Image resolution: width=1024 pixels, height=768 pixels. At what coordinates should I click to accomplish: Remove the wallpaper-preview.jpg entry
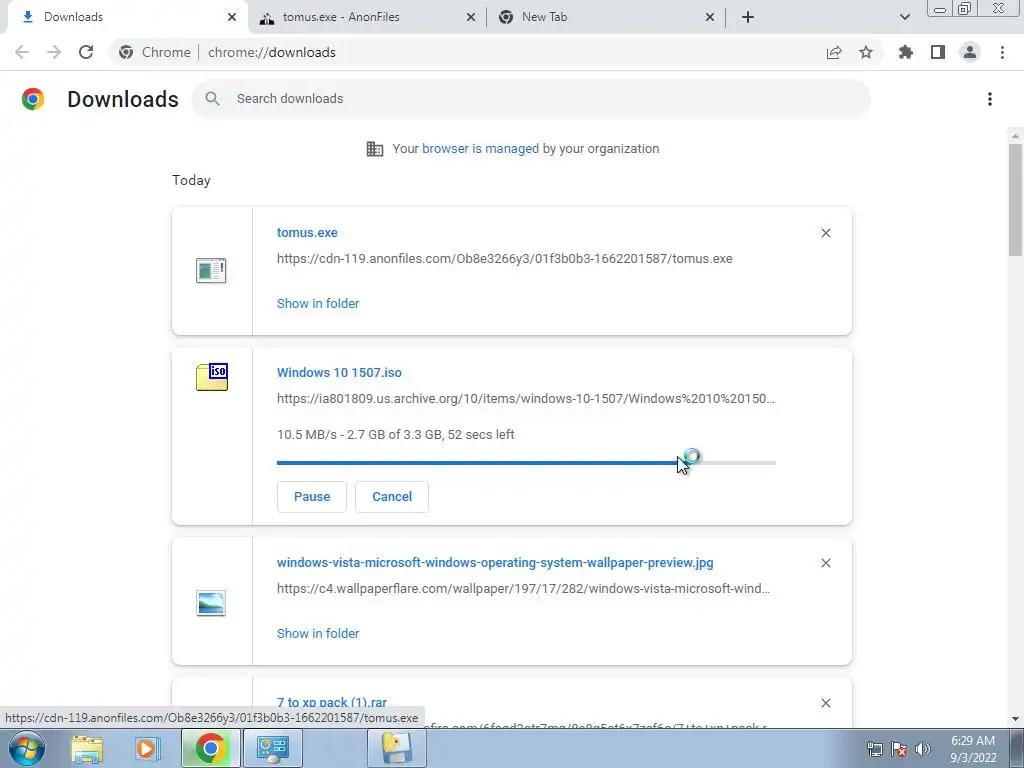[x=826, y=563]
